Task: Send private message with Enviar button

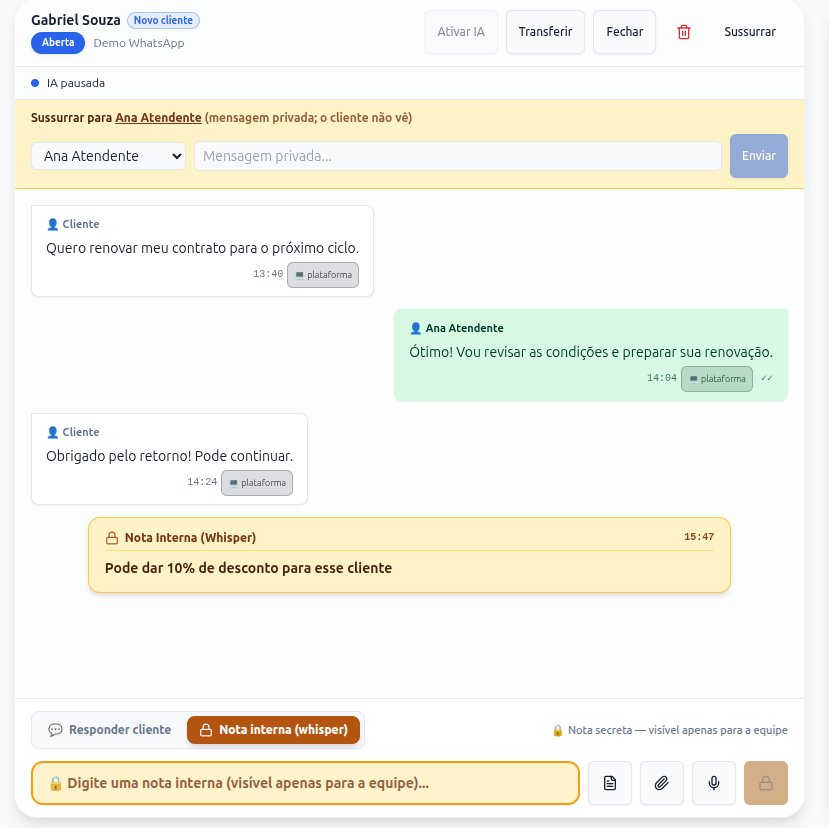Action: pos(759,156)
